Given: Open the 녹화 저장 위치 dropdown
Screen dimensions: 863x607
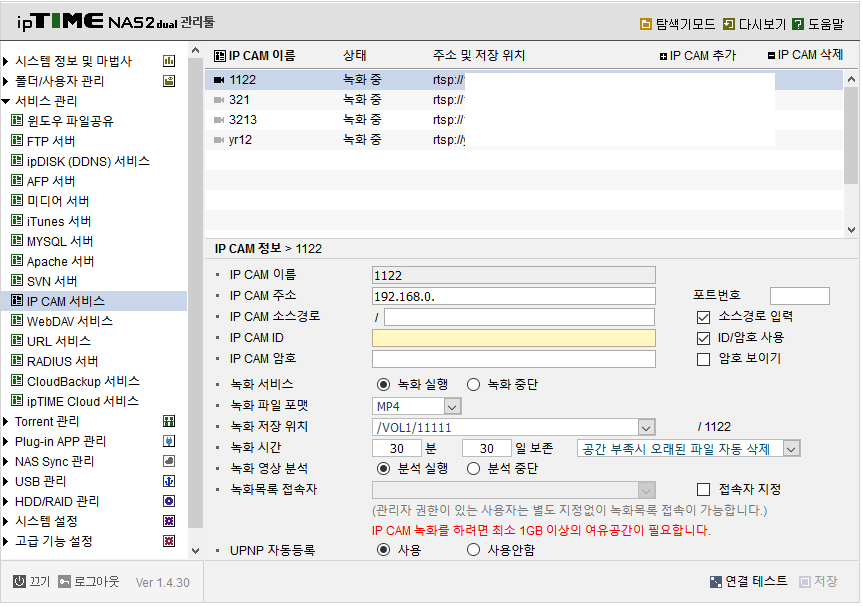Looking at the screenshot, I should (646, 427).
